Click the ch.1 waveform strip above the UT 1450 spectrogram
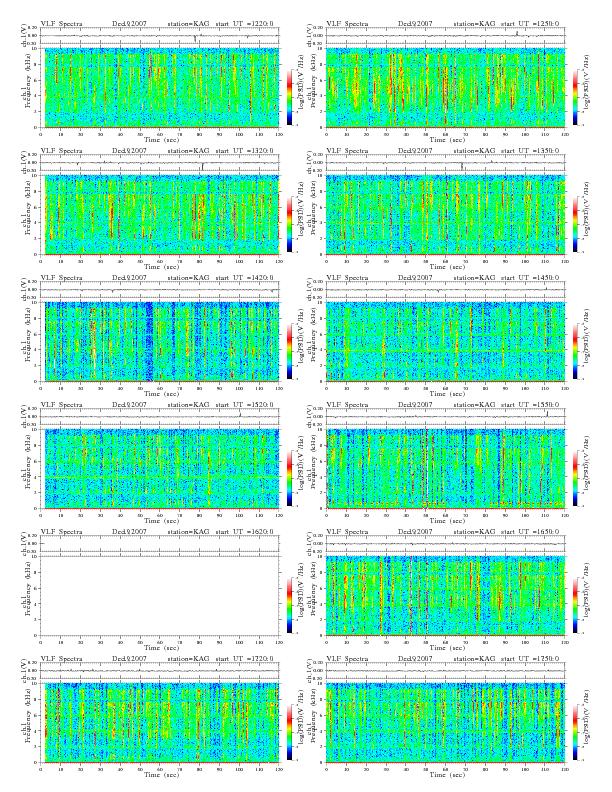Viewport: 612px width, 792px height. tap(445, 290)
